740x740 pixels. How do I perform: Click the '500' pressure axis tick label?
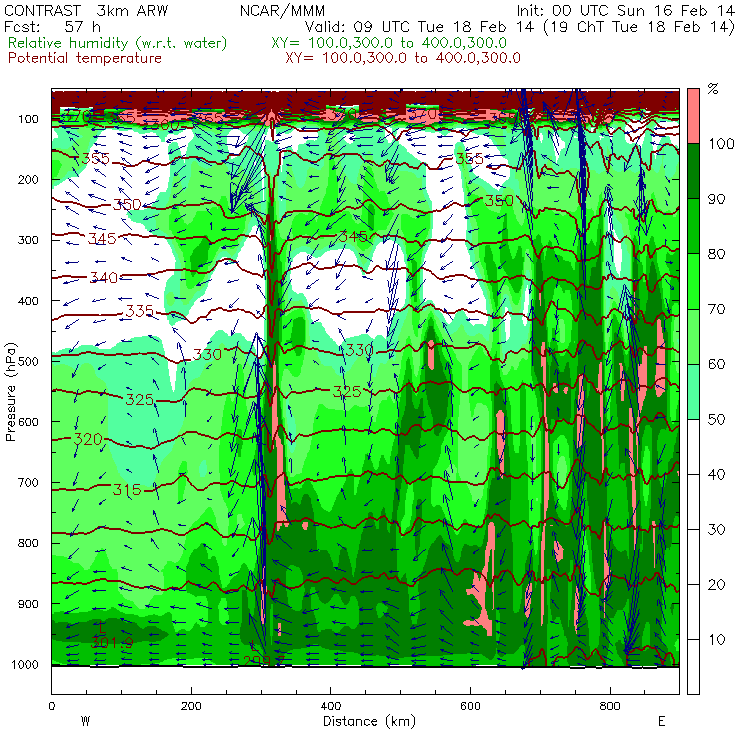(29, 361)
